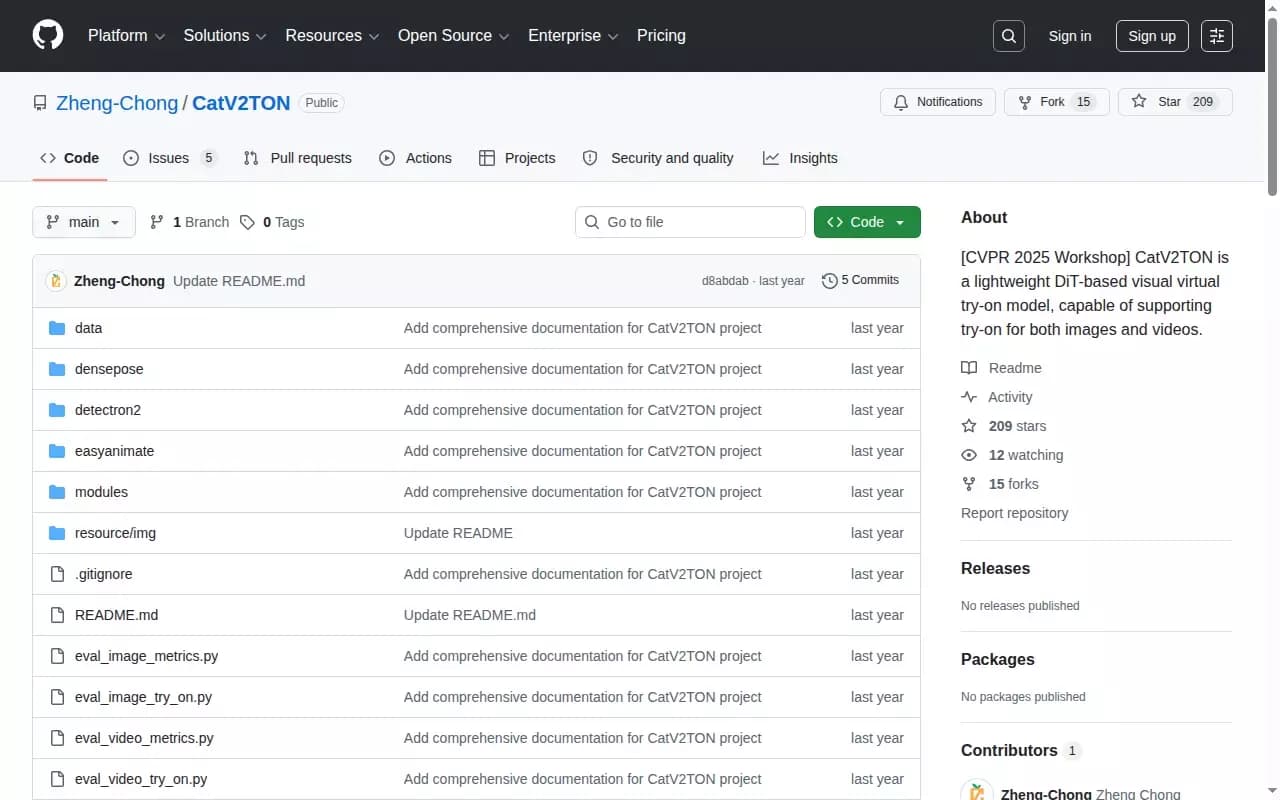Image resolution: width=1280 pixels, height=800 pixels.
Task: Click the README.md file icon
Action: tap(57, 615)
